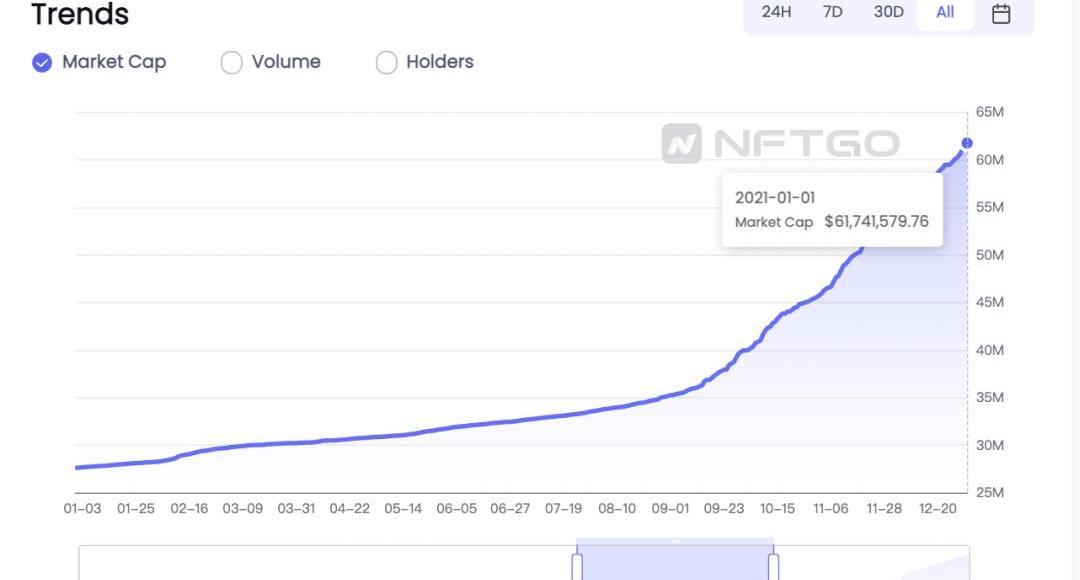Switch to the 7D time range
The width and height of the screenshot is (1080, 580).
point(832,13)
